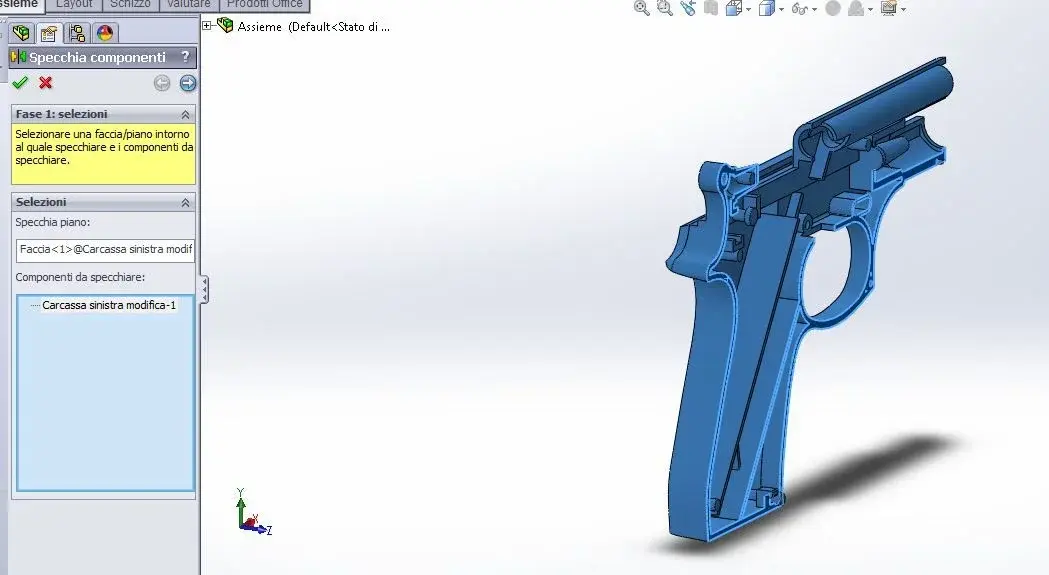Click the View Settings monitor icon
Image resolution: width=1049 pixels, height=575 pixels.
(889, 8)
